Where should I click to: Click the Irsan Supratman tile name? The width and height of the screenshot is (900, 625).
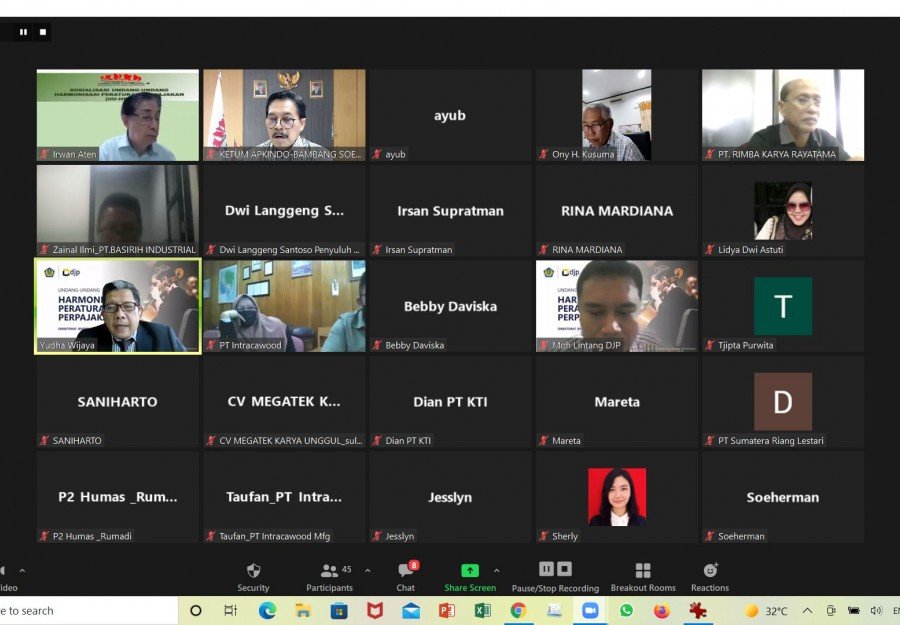(x=451, y=211)
